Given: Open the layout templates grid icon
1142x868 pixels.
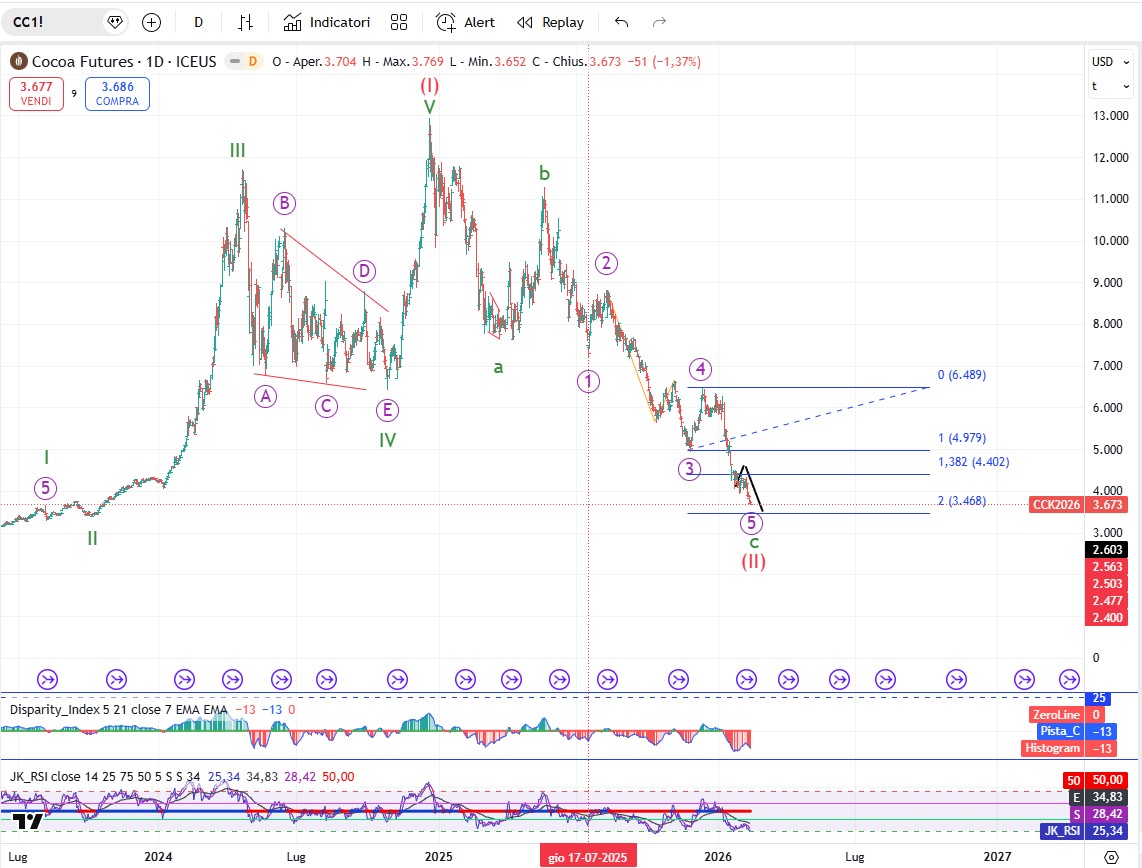Looking at the screenshot, I should pyautogui.click(x=399, y=22).
